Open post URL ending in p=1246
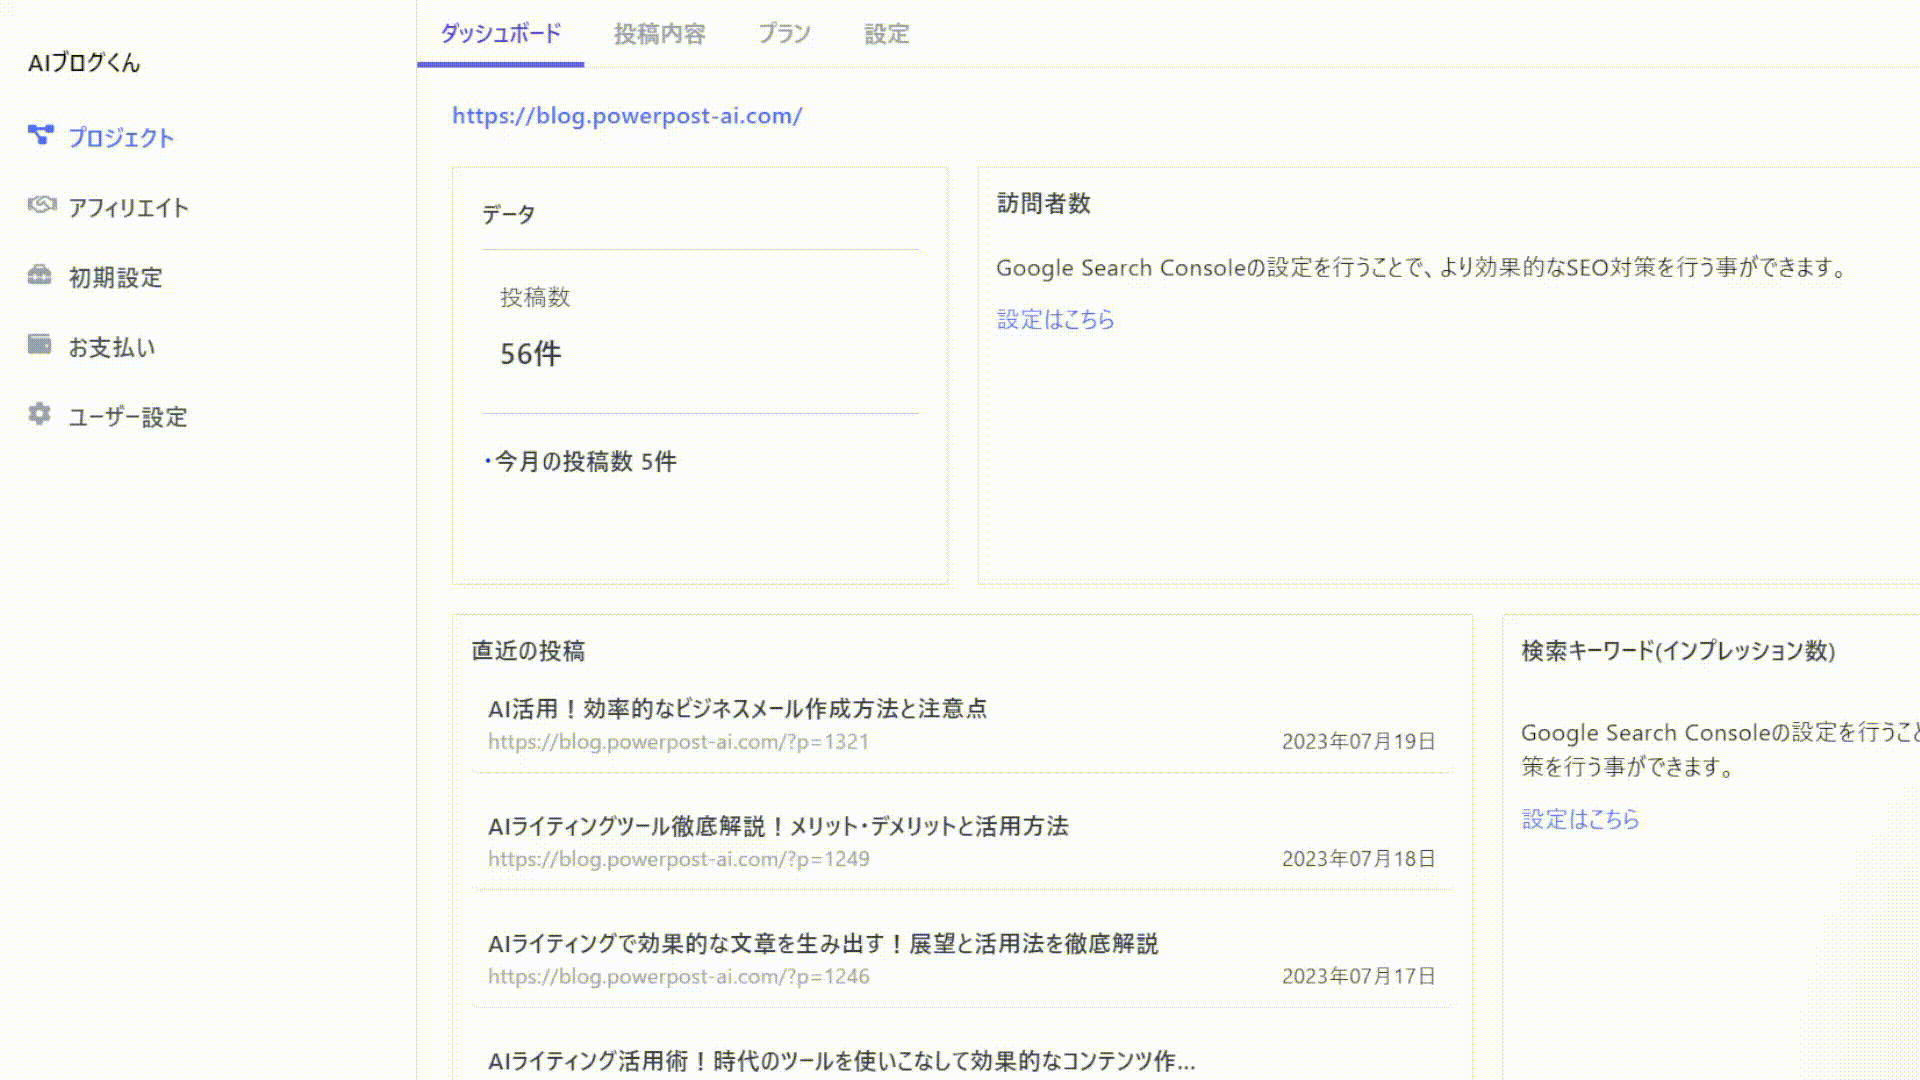1920x1080 pixels. [678, 977]
